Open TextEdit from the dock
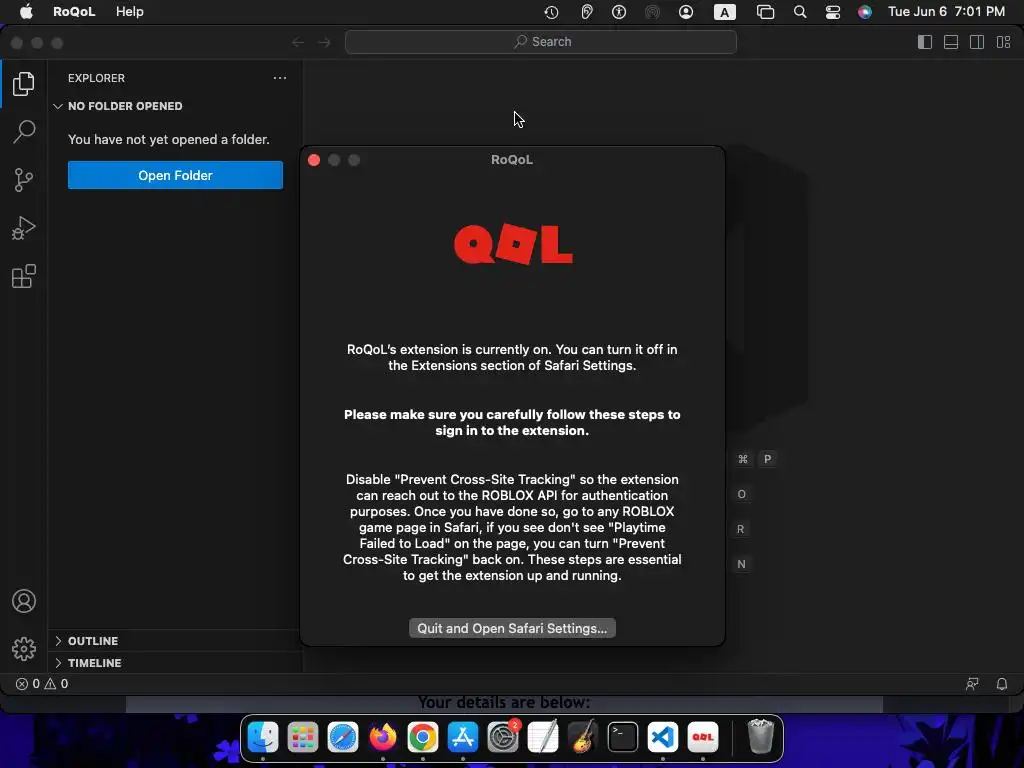Screen dimensions: 1024x768 pyautogui.click(x=543, y=737)
